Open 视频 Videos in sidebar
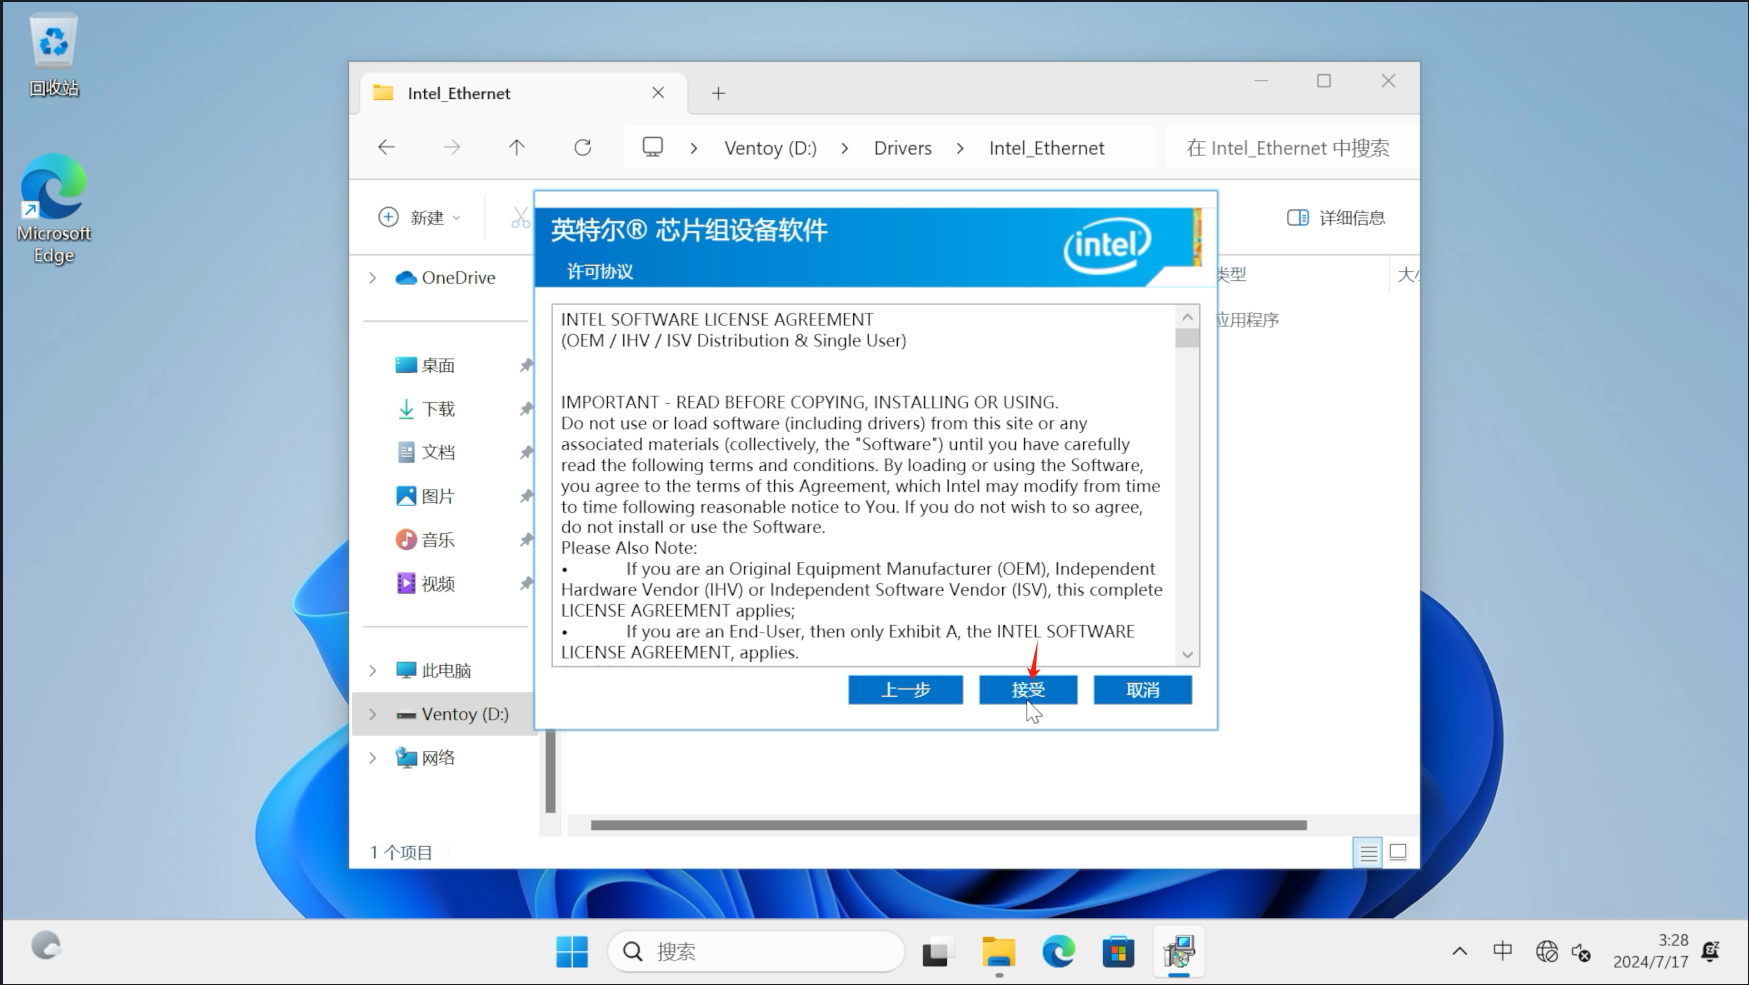 [x=426, y=583]
